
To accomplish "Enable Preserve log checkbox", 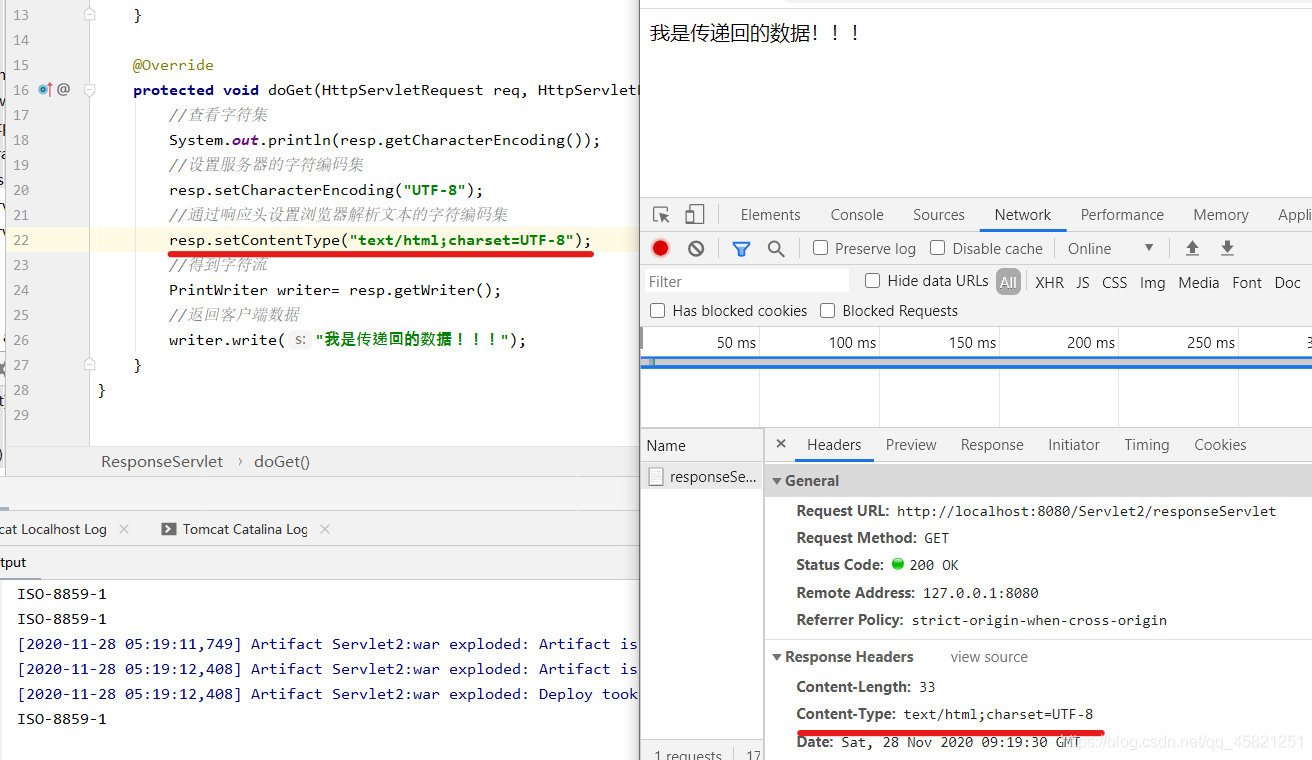I will (x=821, y=248).
